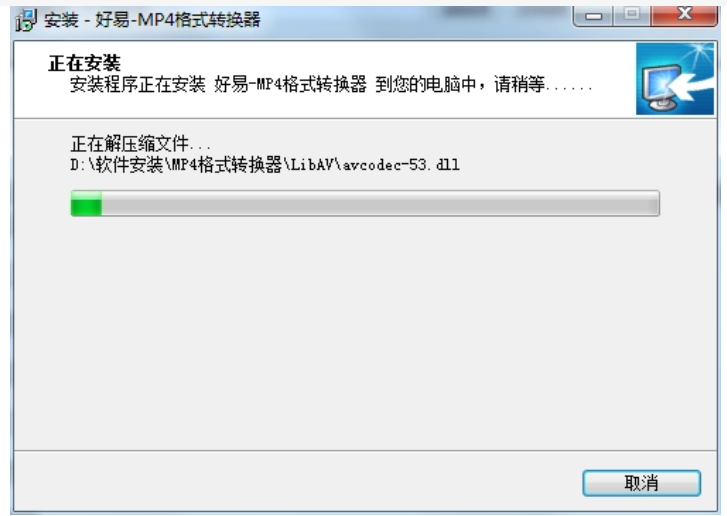Click the 正在安装 heading
727x516 pixels.
tap(84, 63)
